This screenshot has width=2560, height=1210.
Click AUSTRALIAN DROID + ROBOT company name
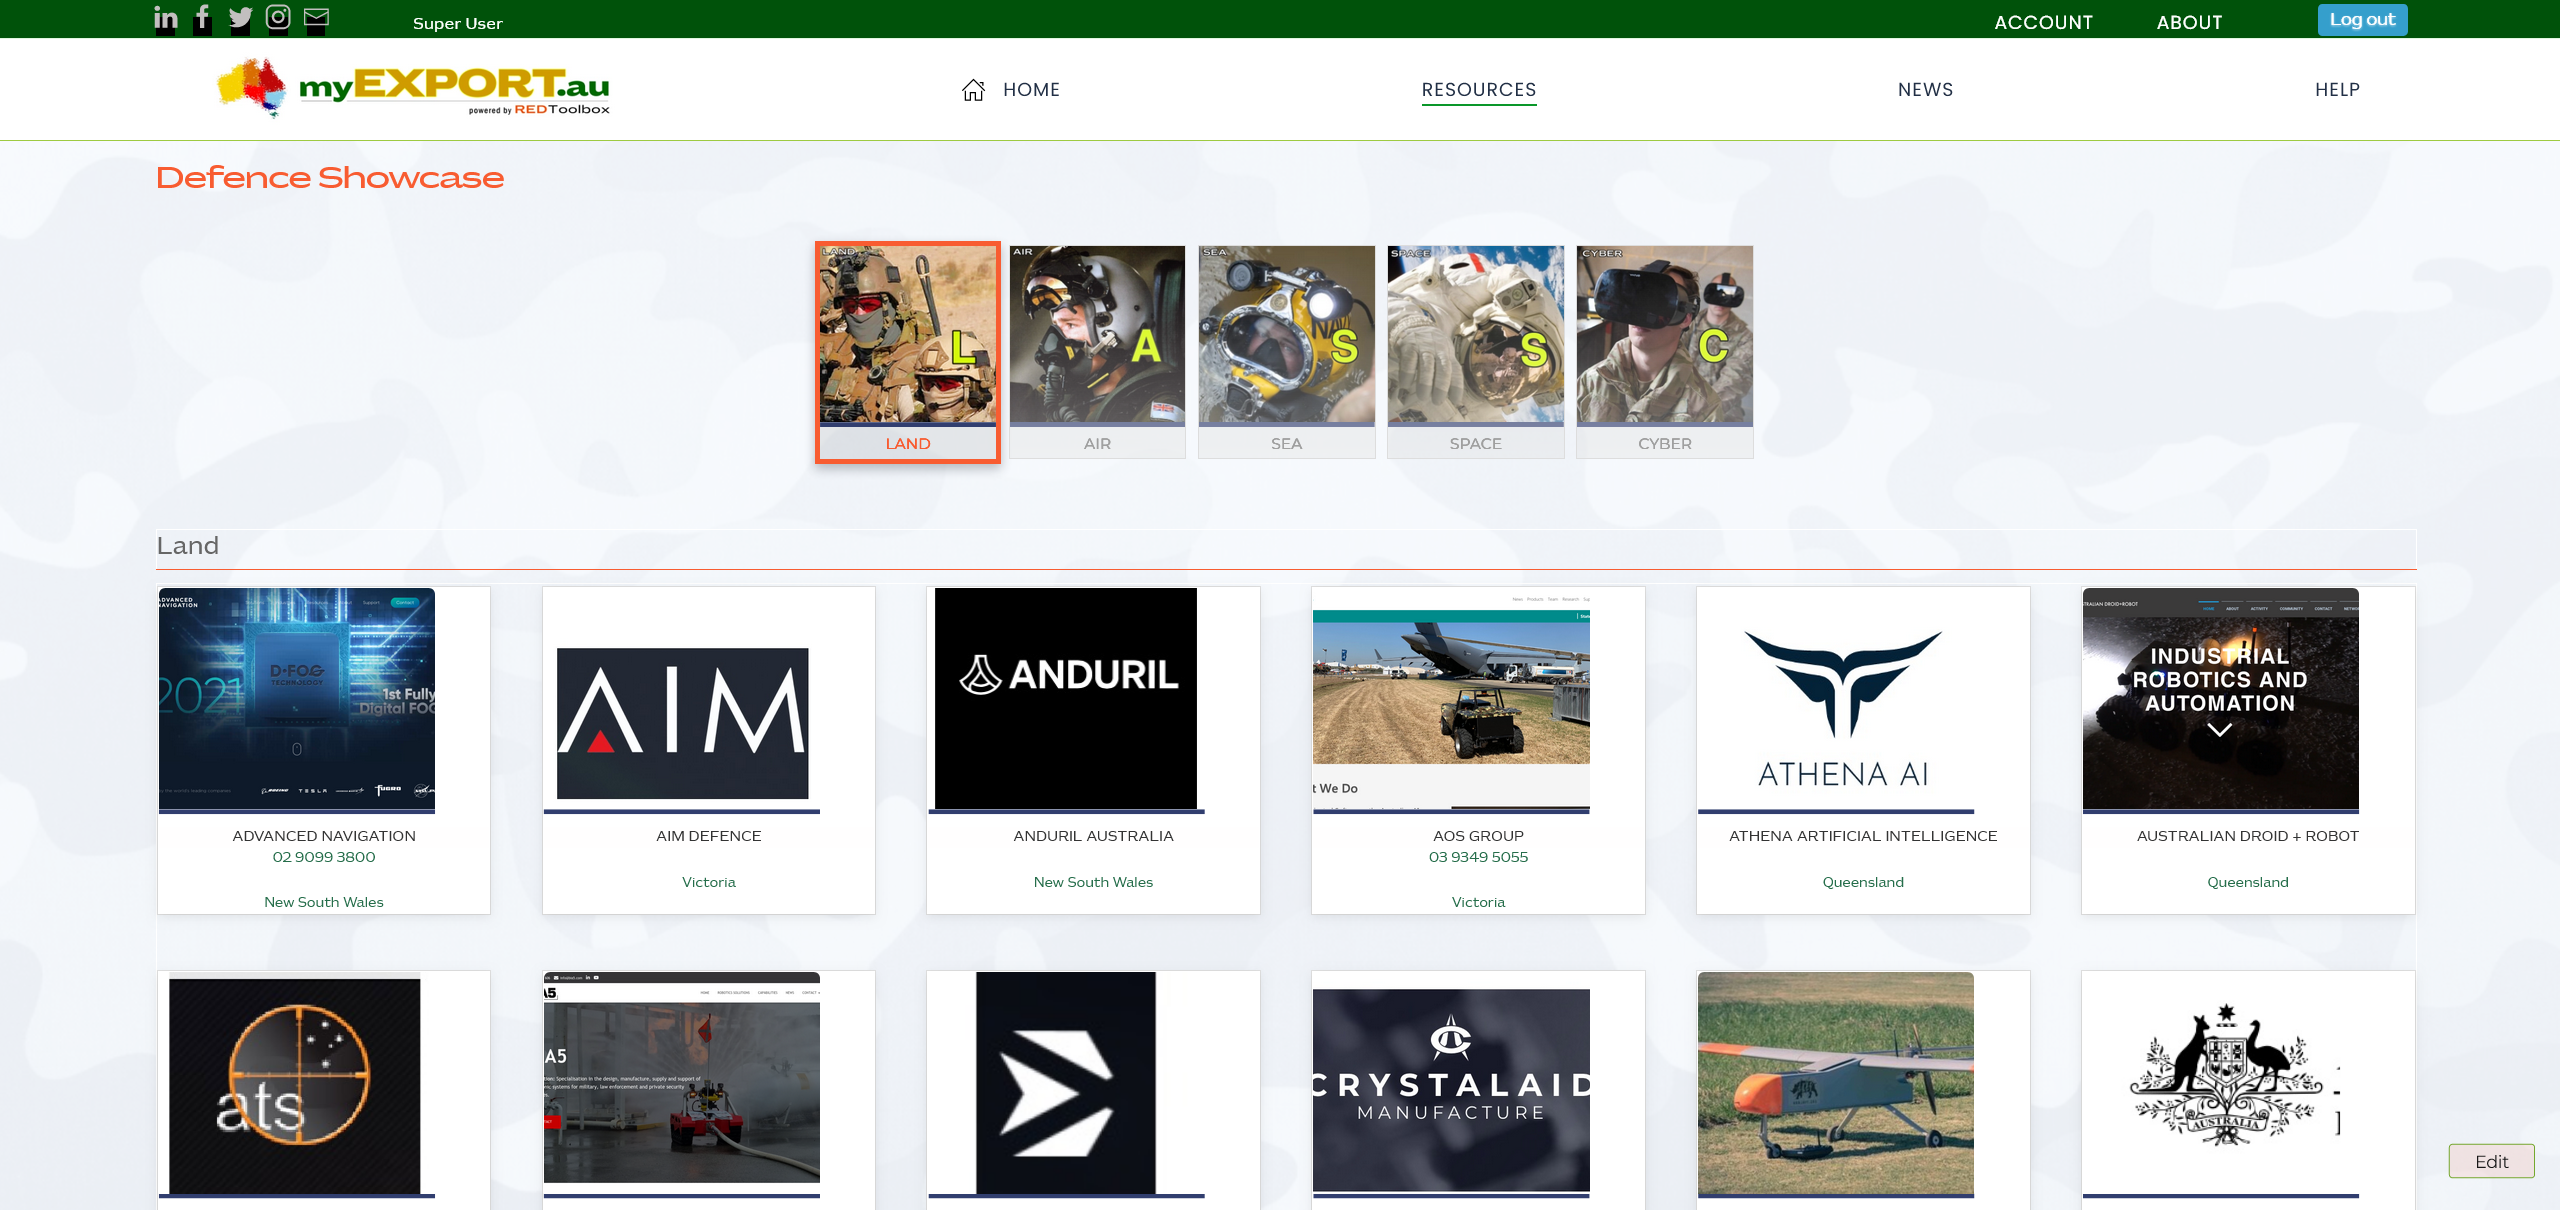click(2247, 836)
